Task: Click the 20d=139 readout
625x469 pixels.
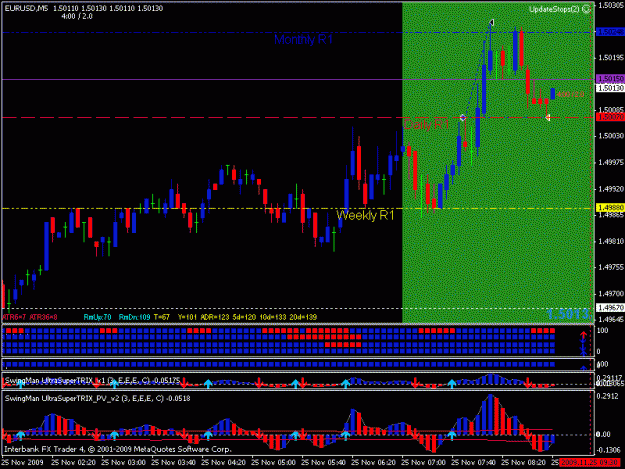Action: click(303, 317)
